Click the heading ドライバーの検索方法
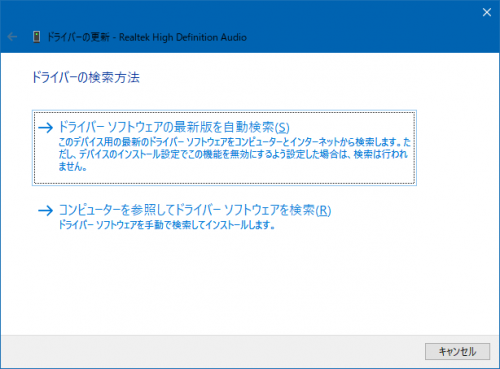500x369 pixels. [86, 78]
